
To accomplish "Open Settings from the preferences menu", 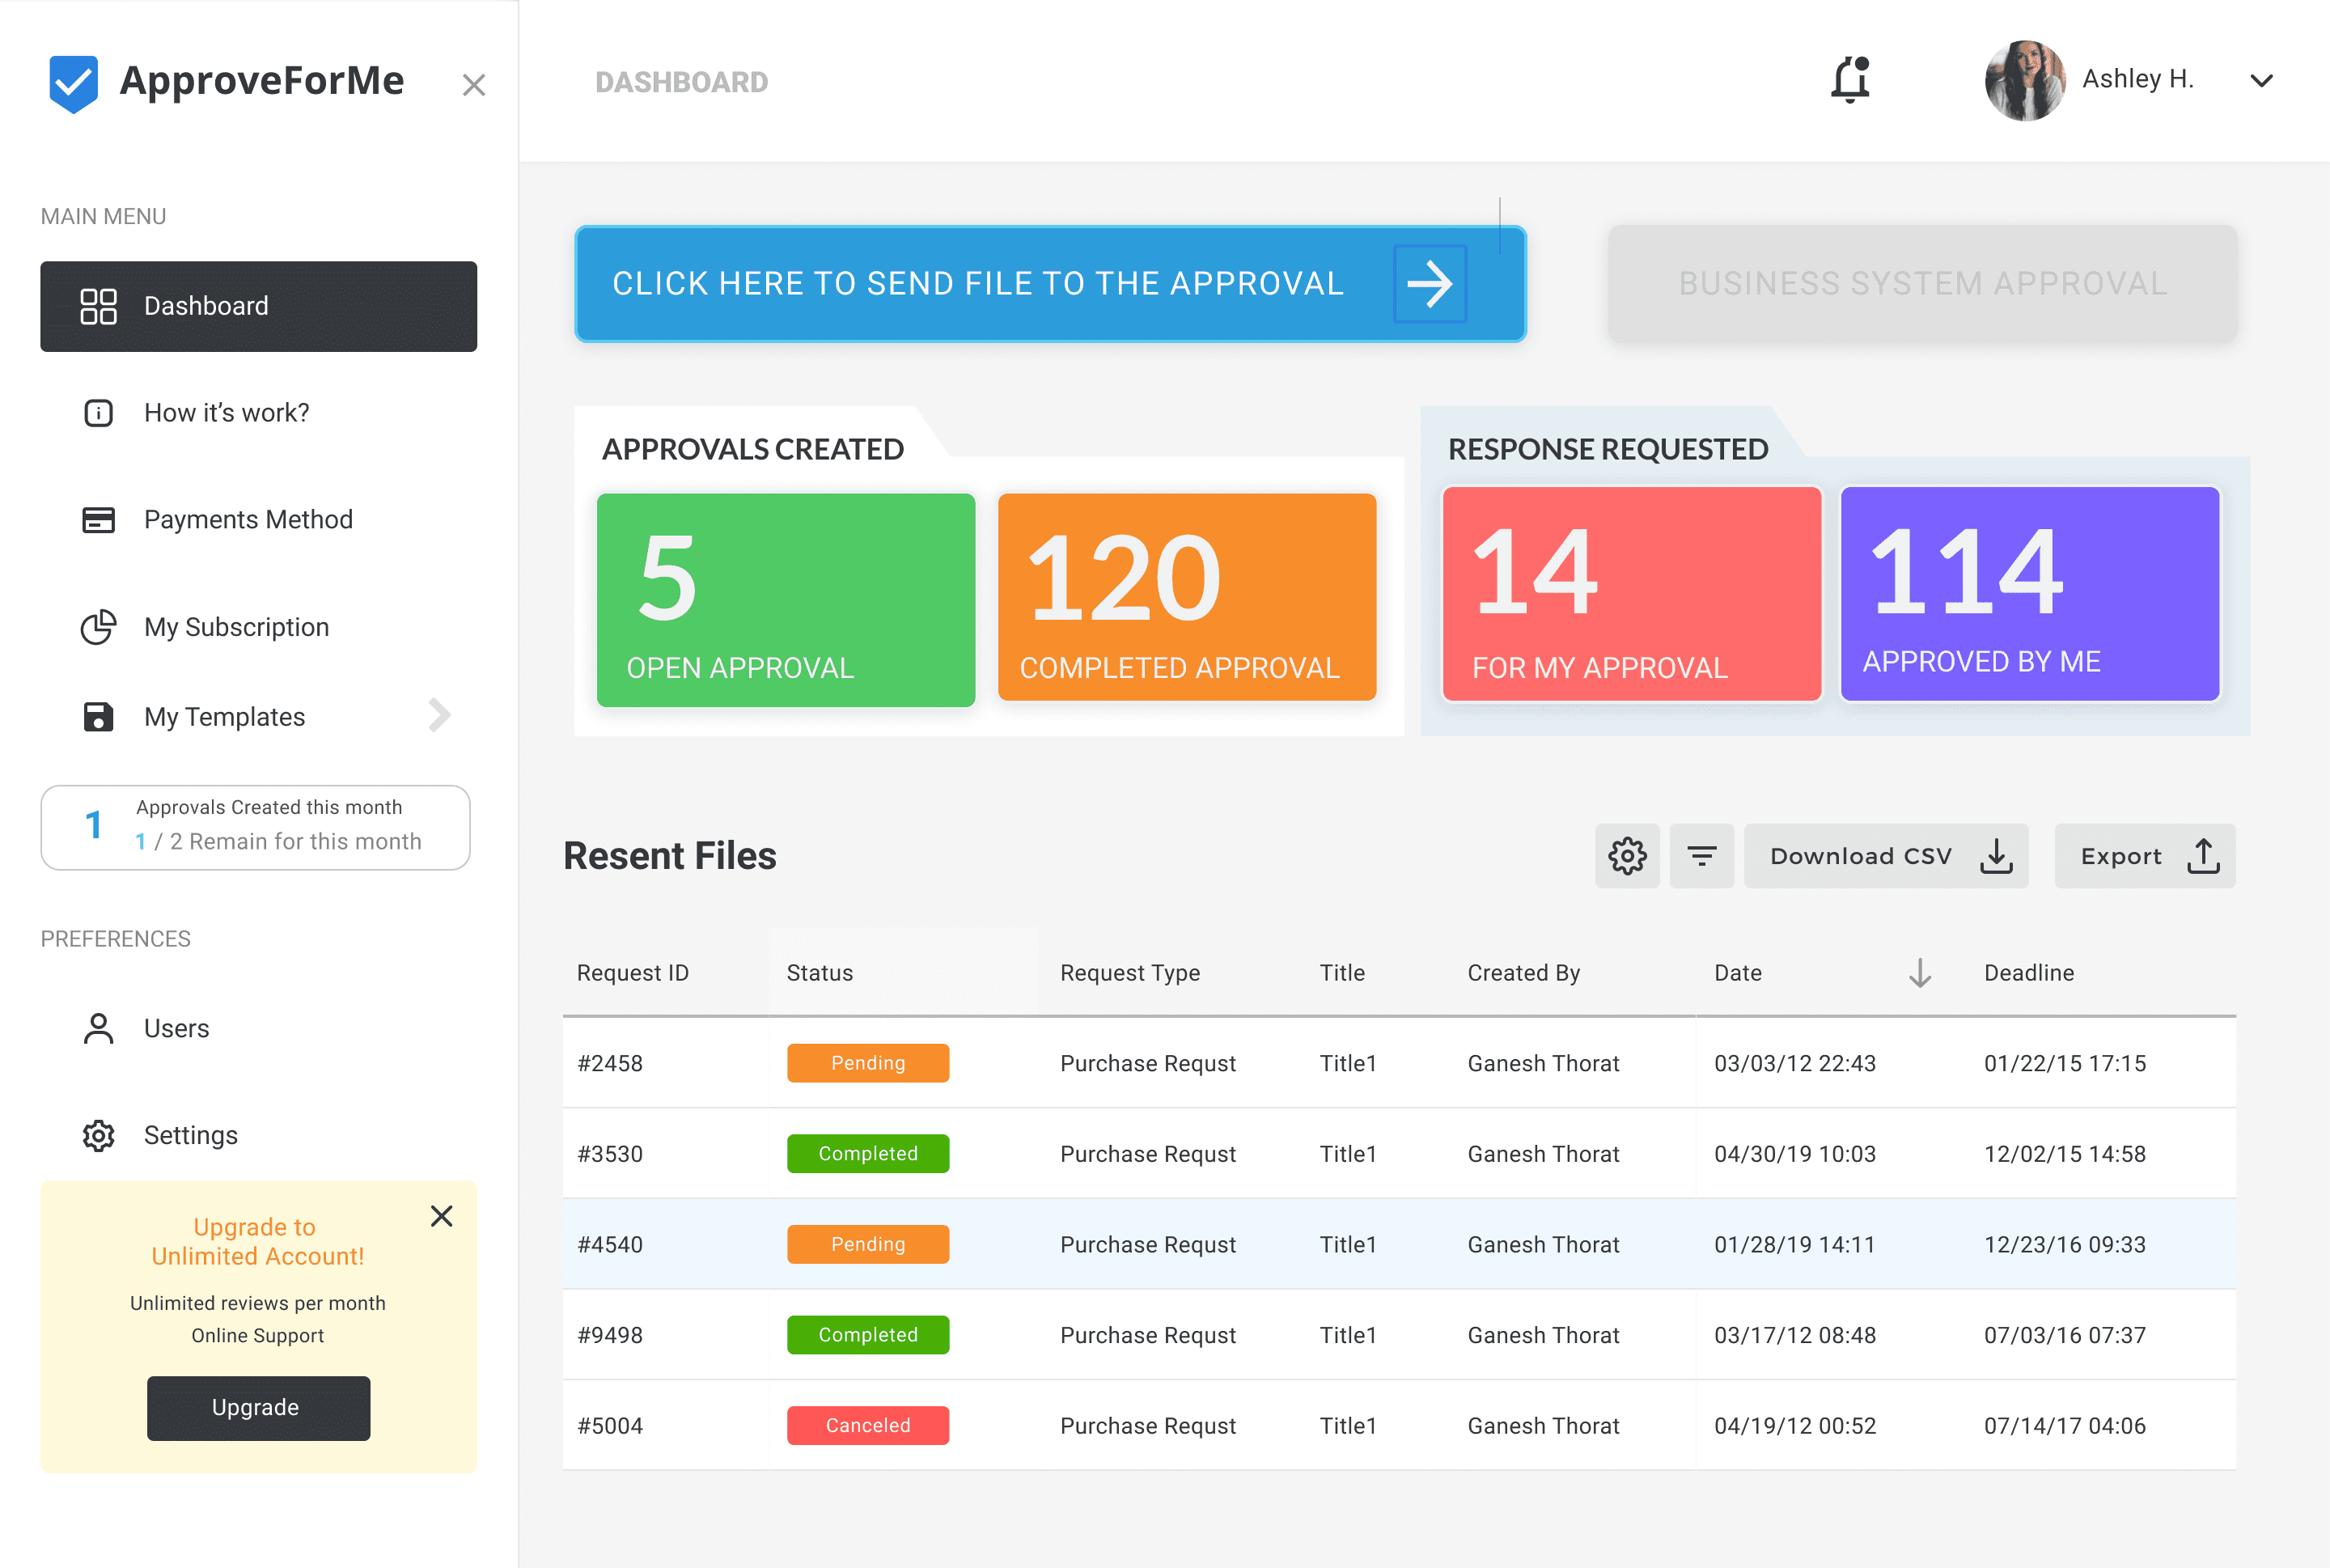I will (190, 1135).
